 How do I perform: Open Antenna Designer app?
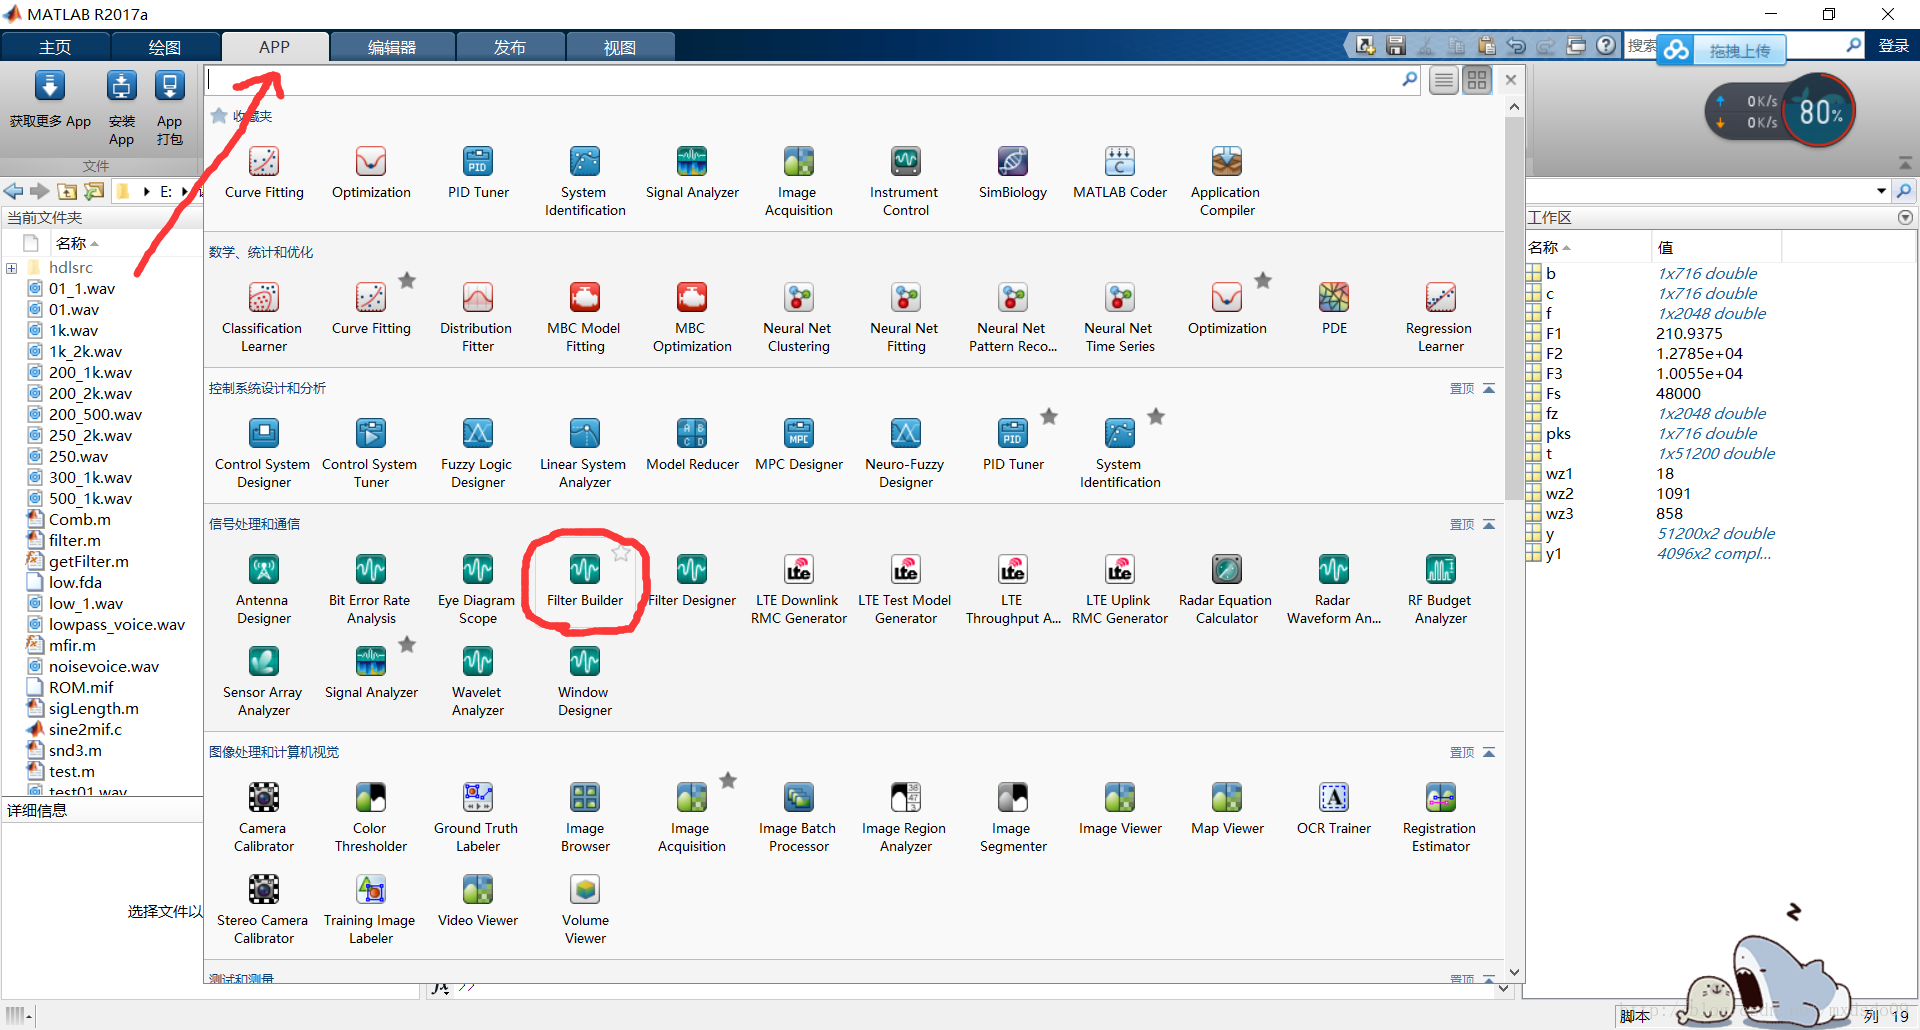pos(264,589)
